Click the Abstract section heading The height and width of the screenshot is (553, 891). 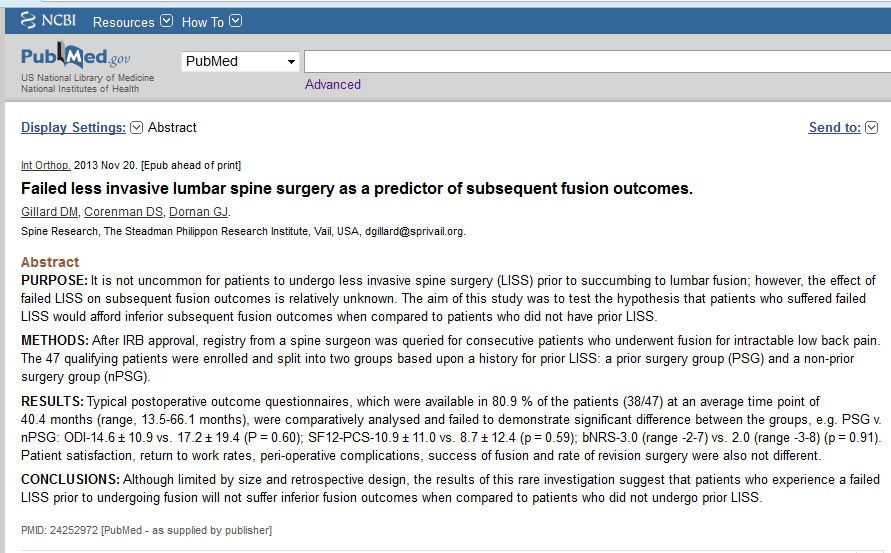tap(50, 262)
